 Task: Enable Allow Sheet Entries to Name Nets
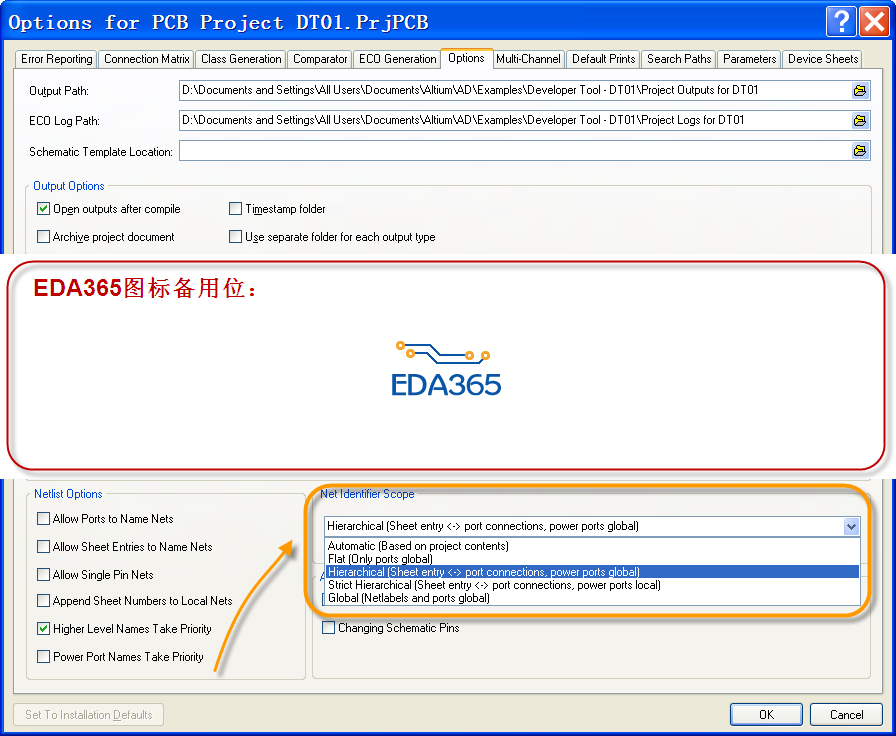pos(43,547)
